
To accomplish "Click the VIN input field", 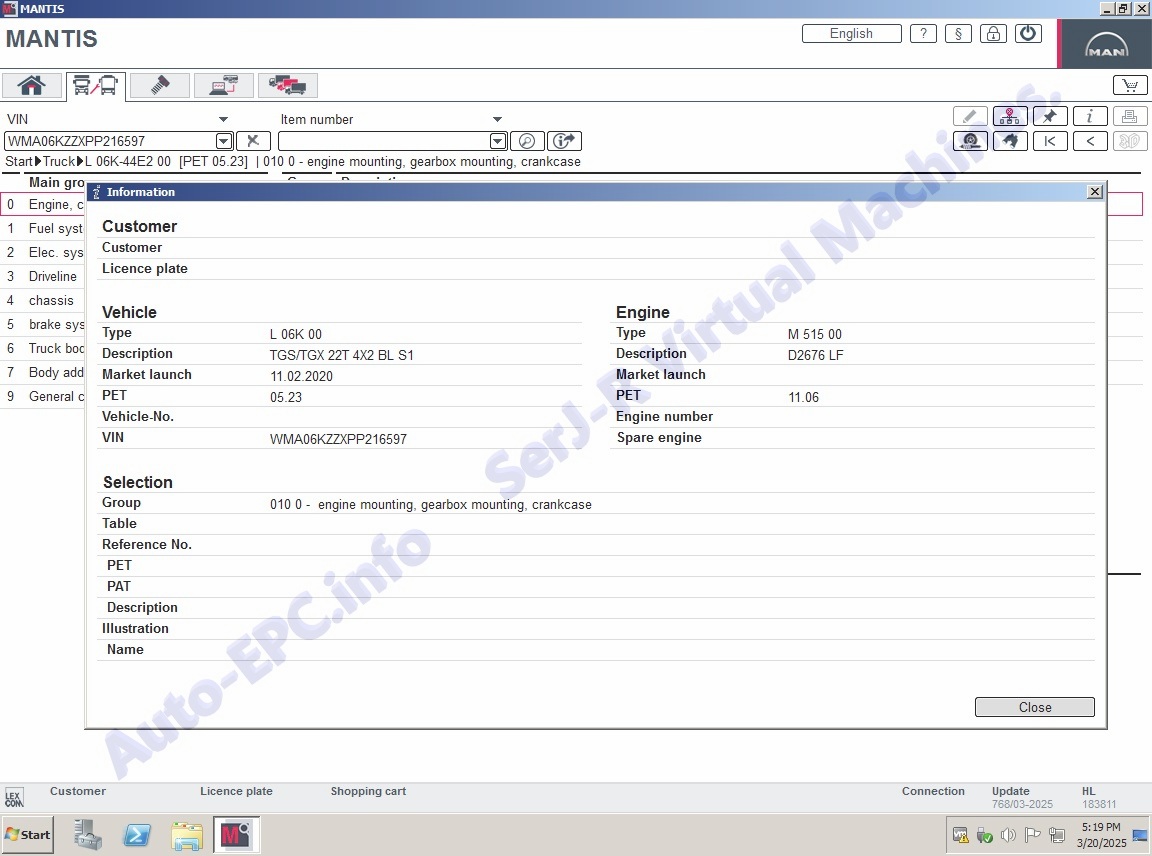I will (110, 141).
